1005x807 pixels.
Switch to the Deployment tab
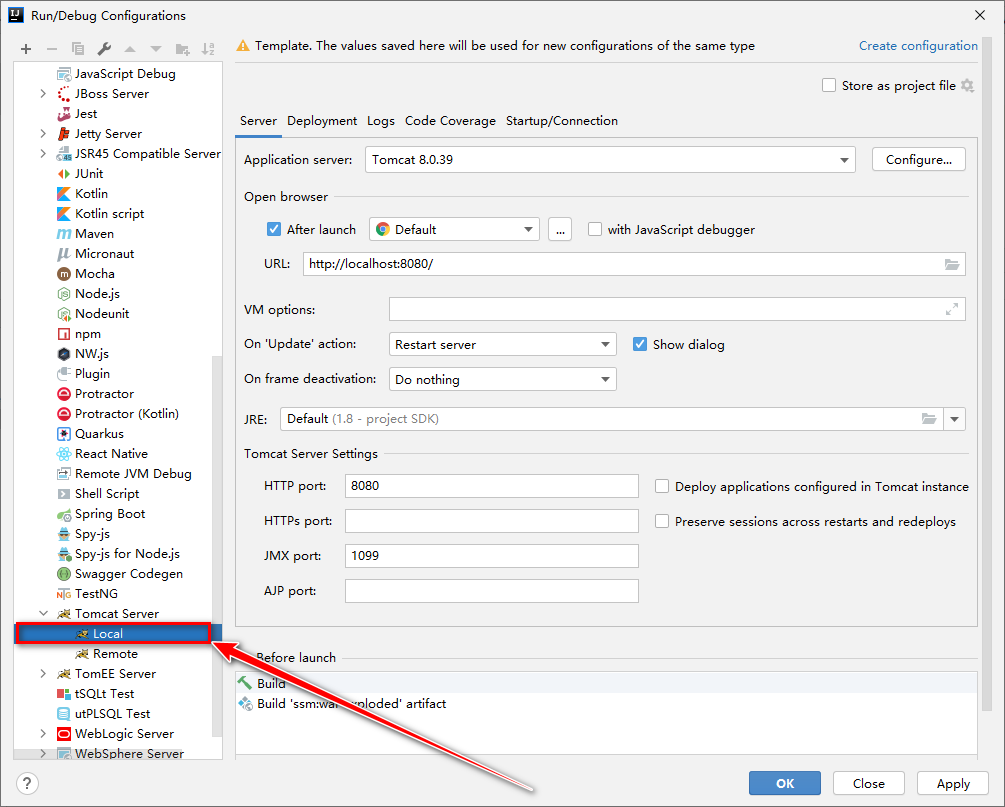tap(322, 121)
